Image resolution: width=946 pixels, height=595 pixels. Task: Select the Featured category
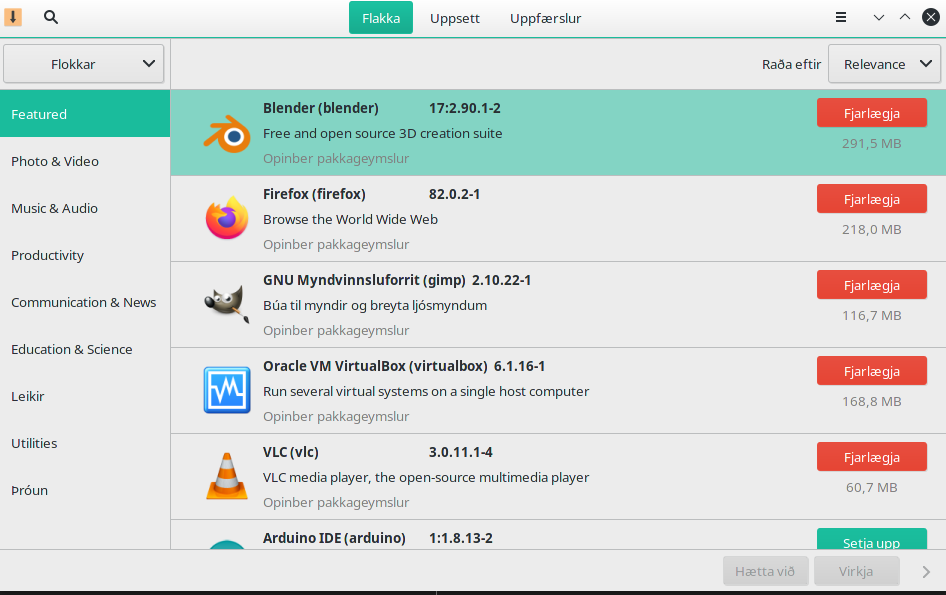point(85,114)
